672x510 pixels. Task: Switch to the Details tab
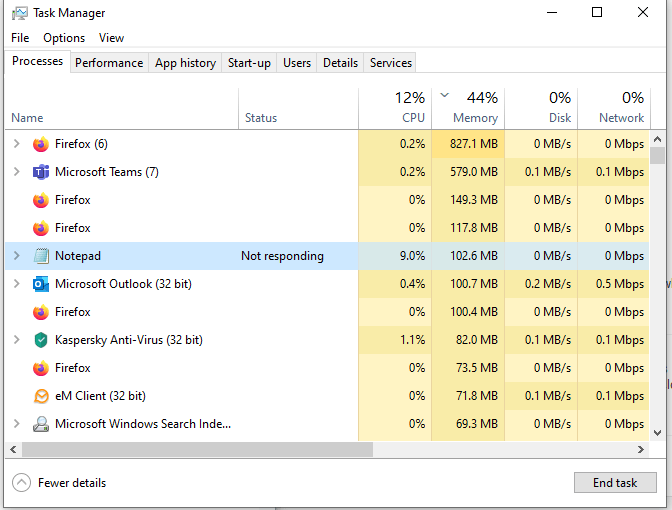(340, 63)
